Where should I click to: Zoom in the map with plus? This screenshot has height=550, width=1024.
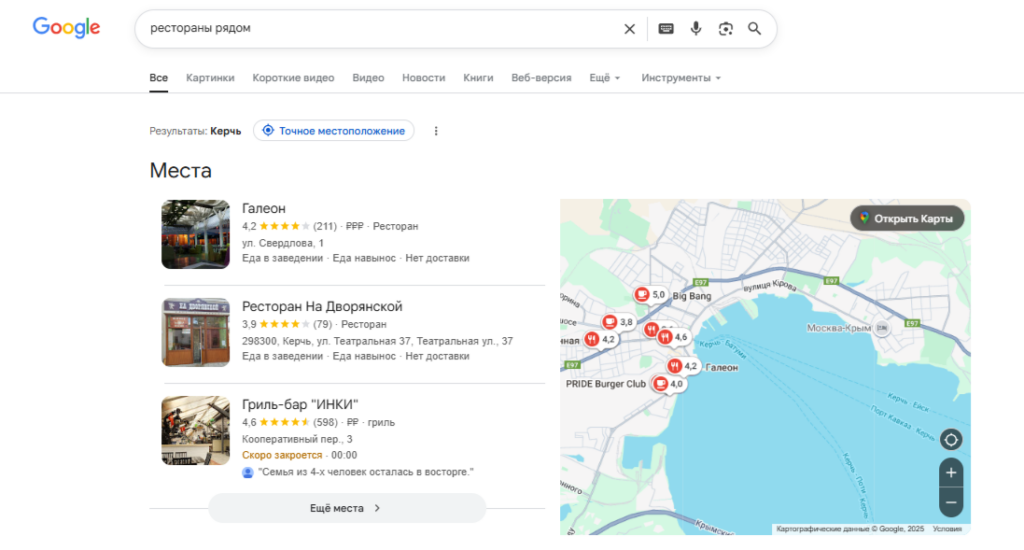coord(951,472)
